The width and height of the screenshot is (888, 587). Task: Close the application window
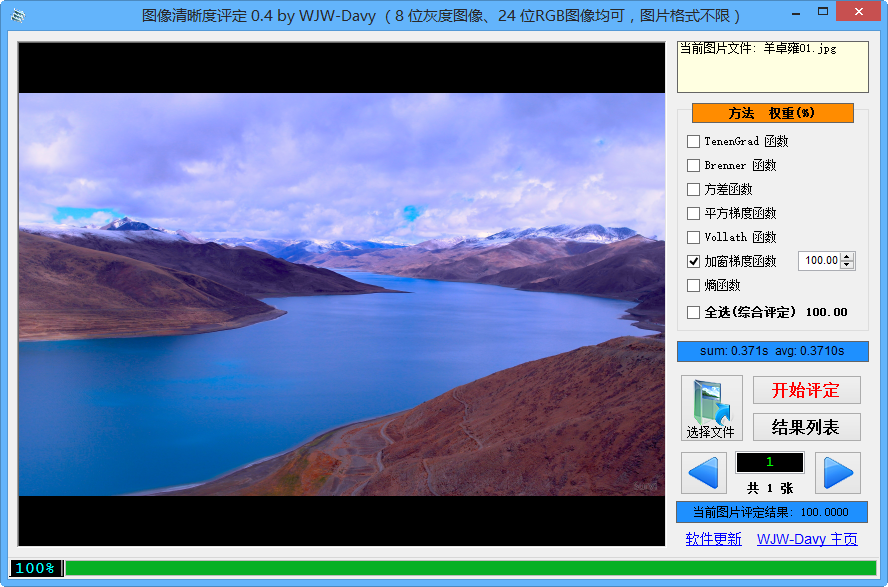point(859,12)
